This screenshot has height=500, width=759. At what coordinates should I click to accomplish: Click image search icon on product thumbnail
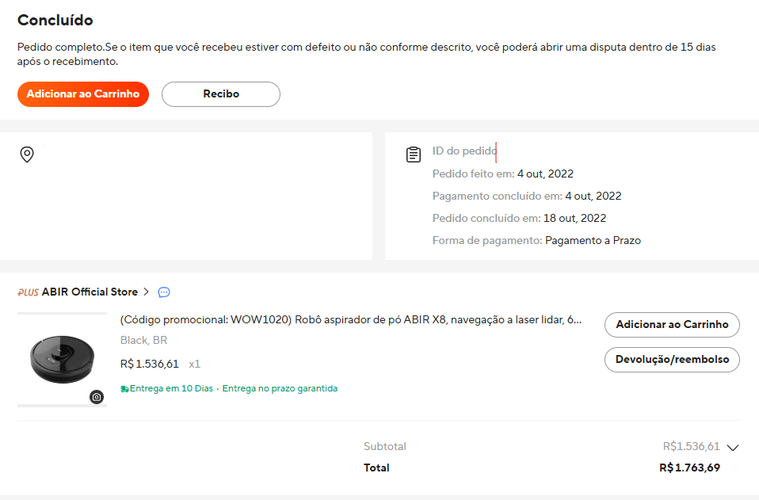coord(96,397)
